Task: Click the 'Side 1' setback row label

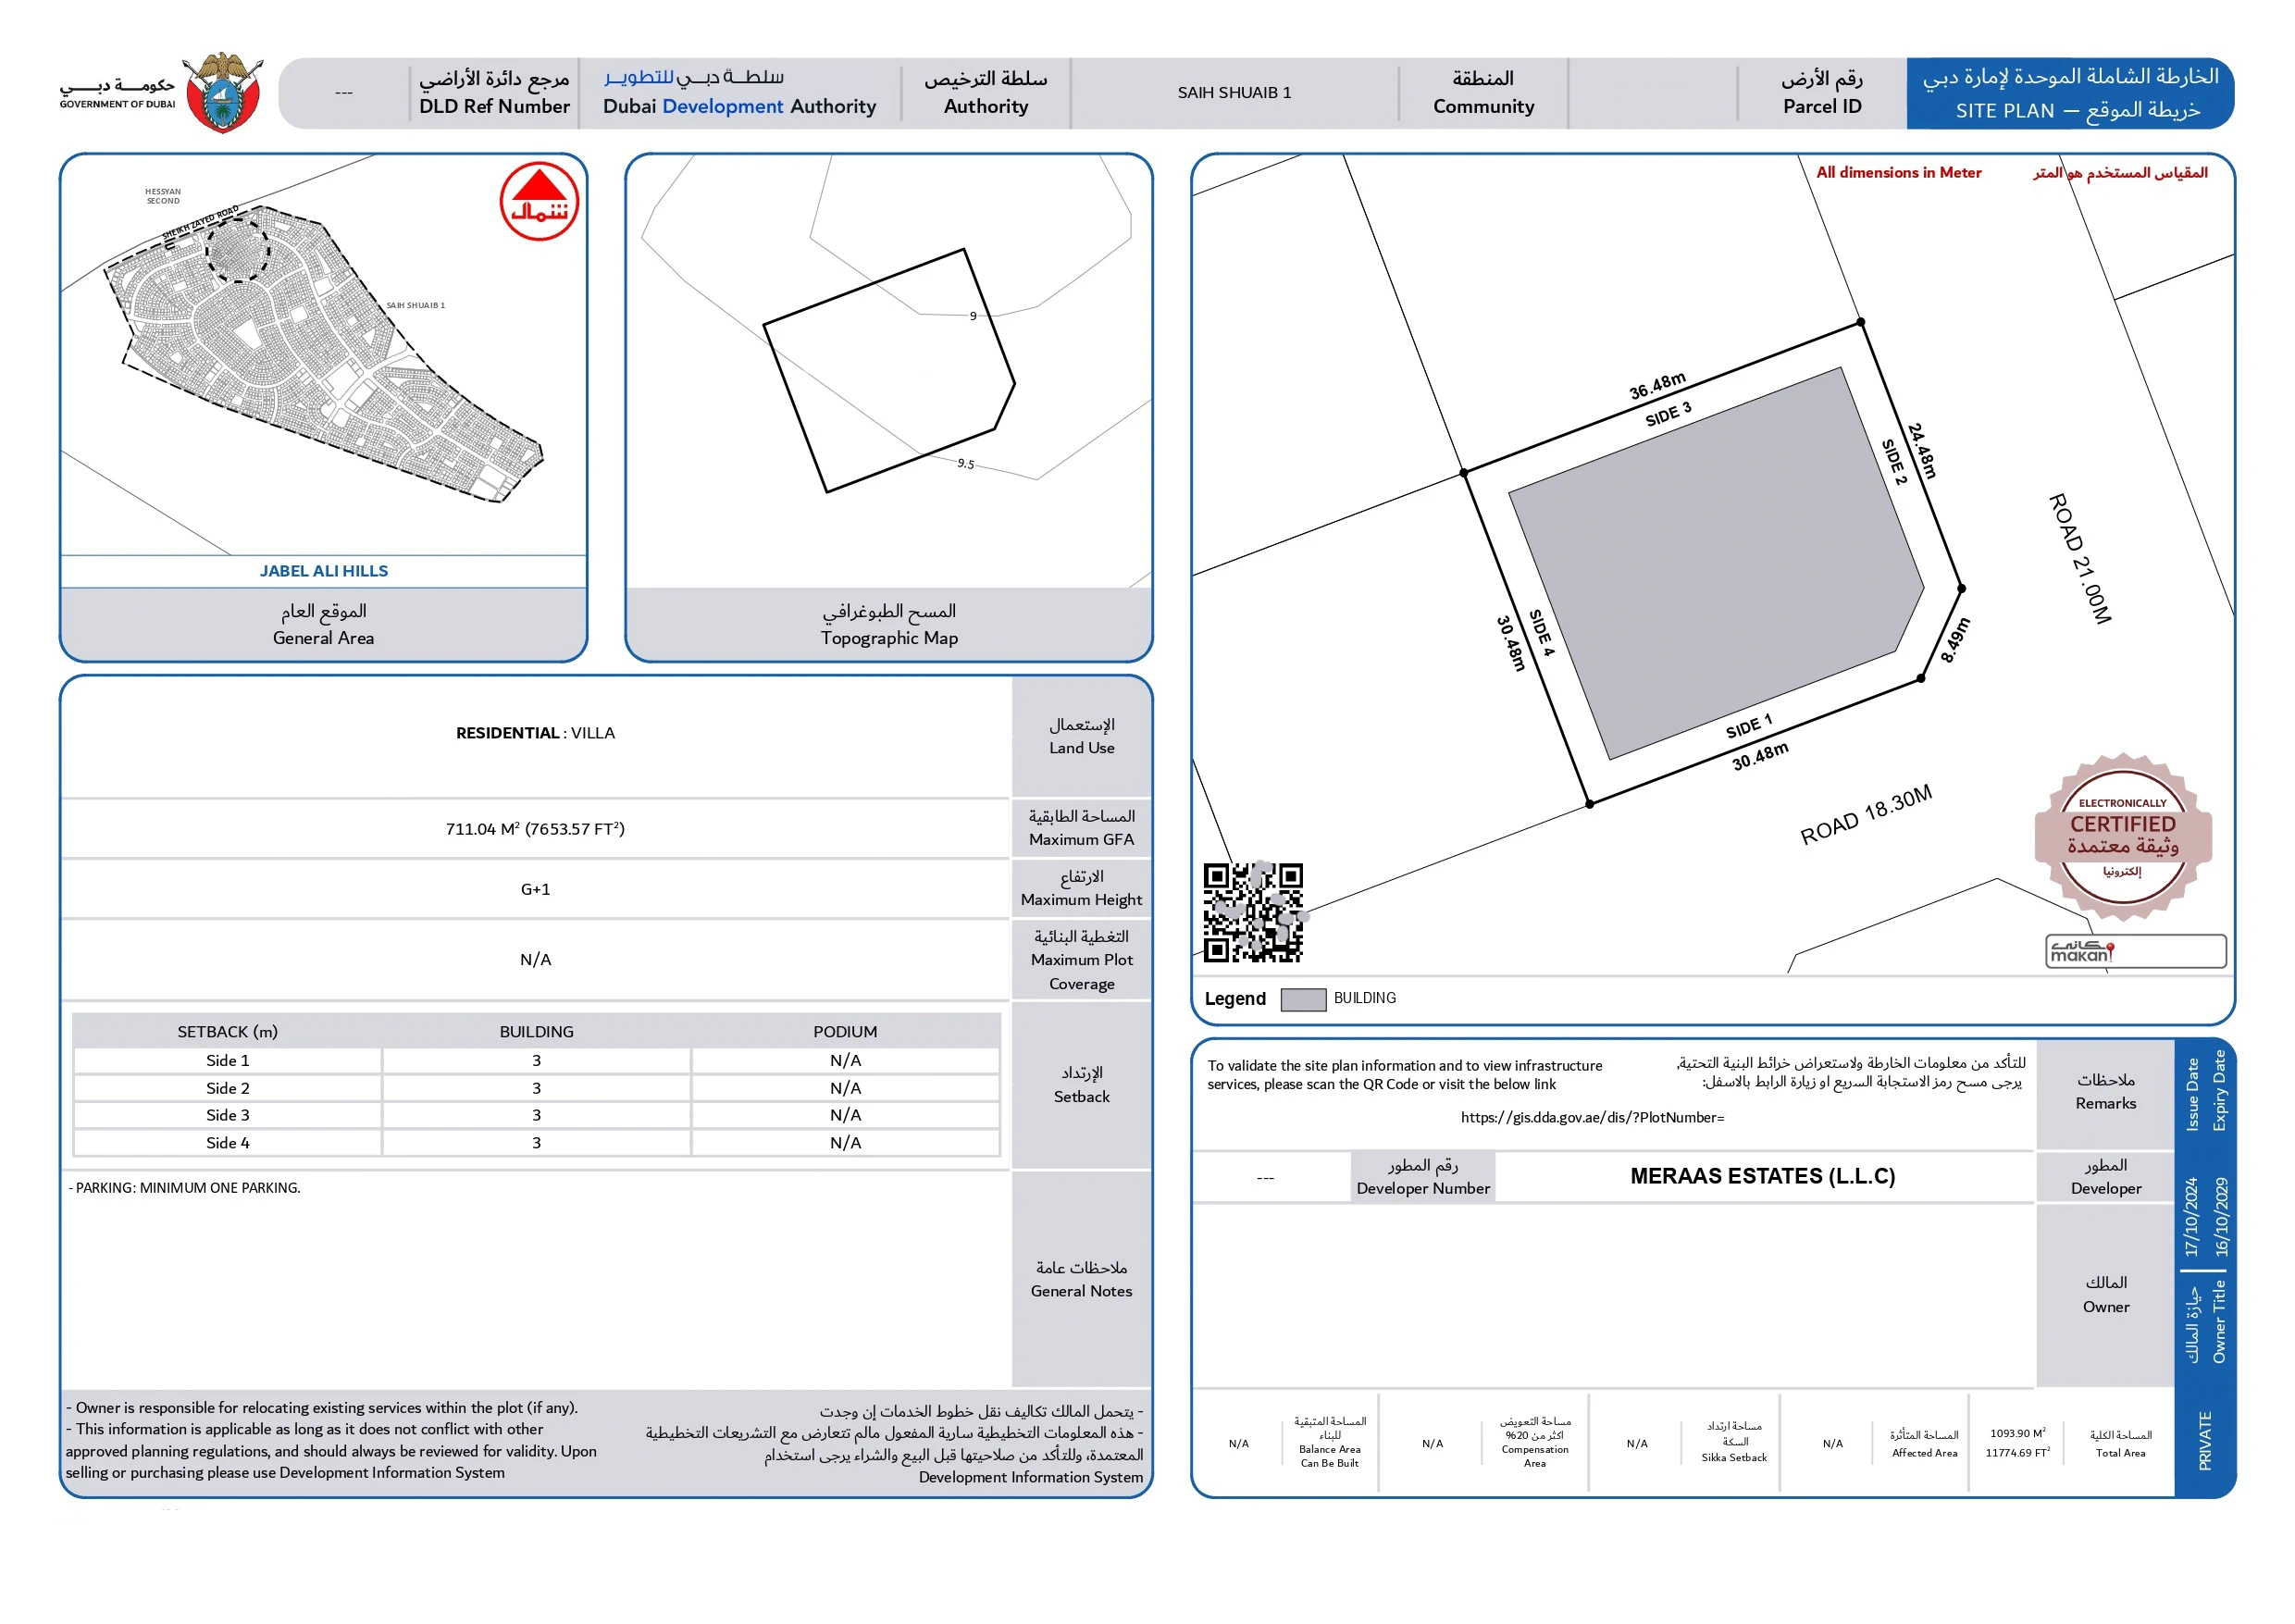Action: [x=227, y=1061]
